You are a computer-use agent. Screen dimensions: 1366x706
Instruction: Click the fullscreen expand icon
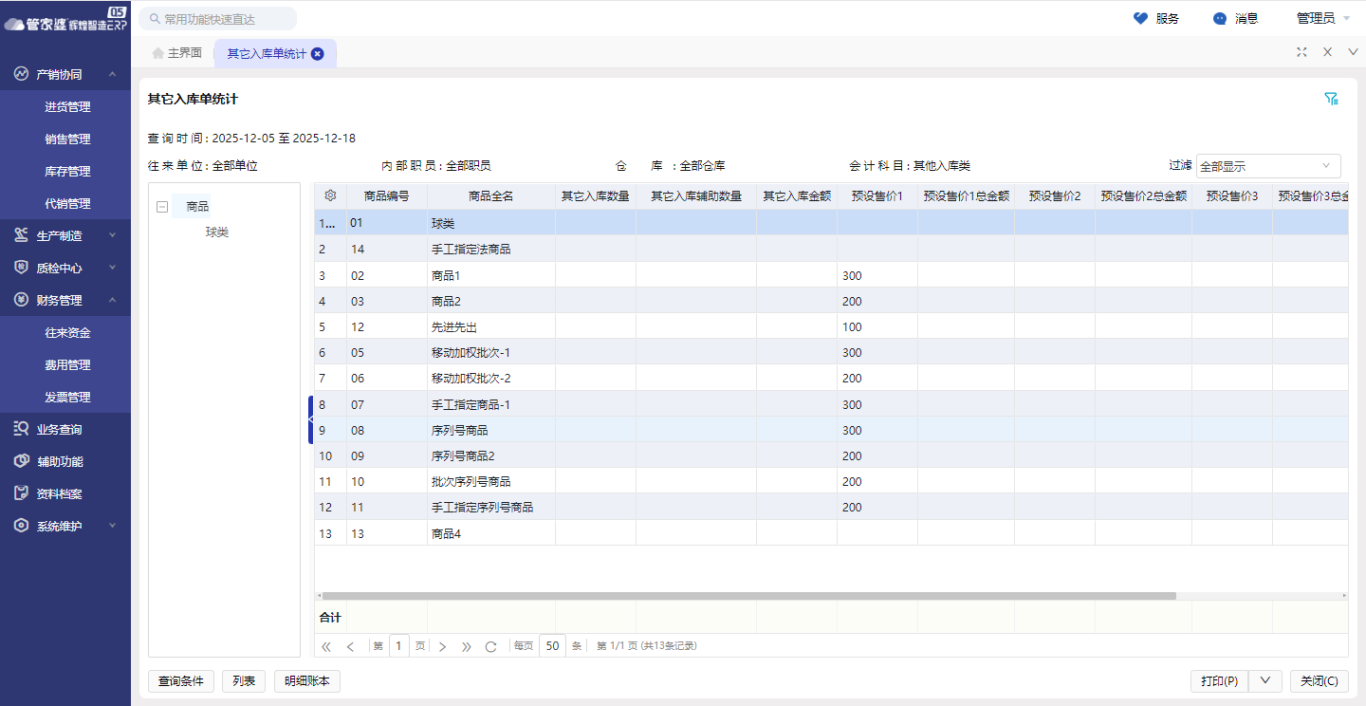[x=1301, y=52]
